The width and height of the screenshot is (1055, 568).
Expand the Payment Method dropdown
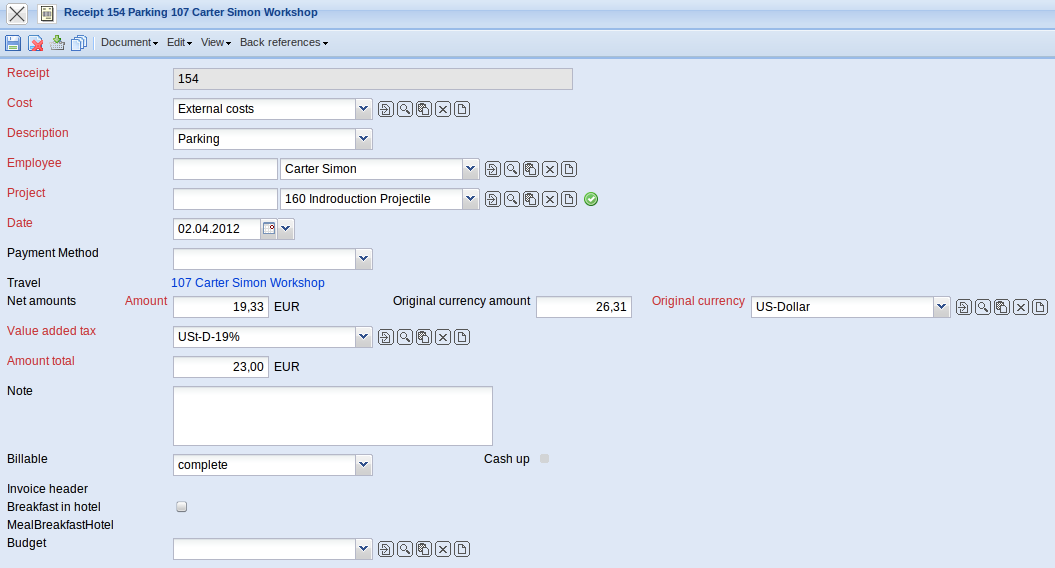pos(363,259)
